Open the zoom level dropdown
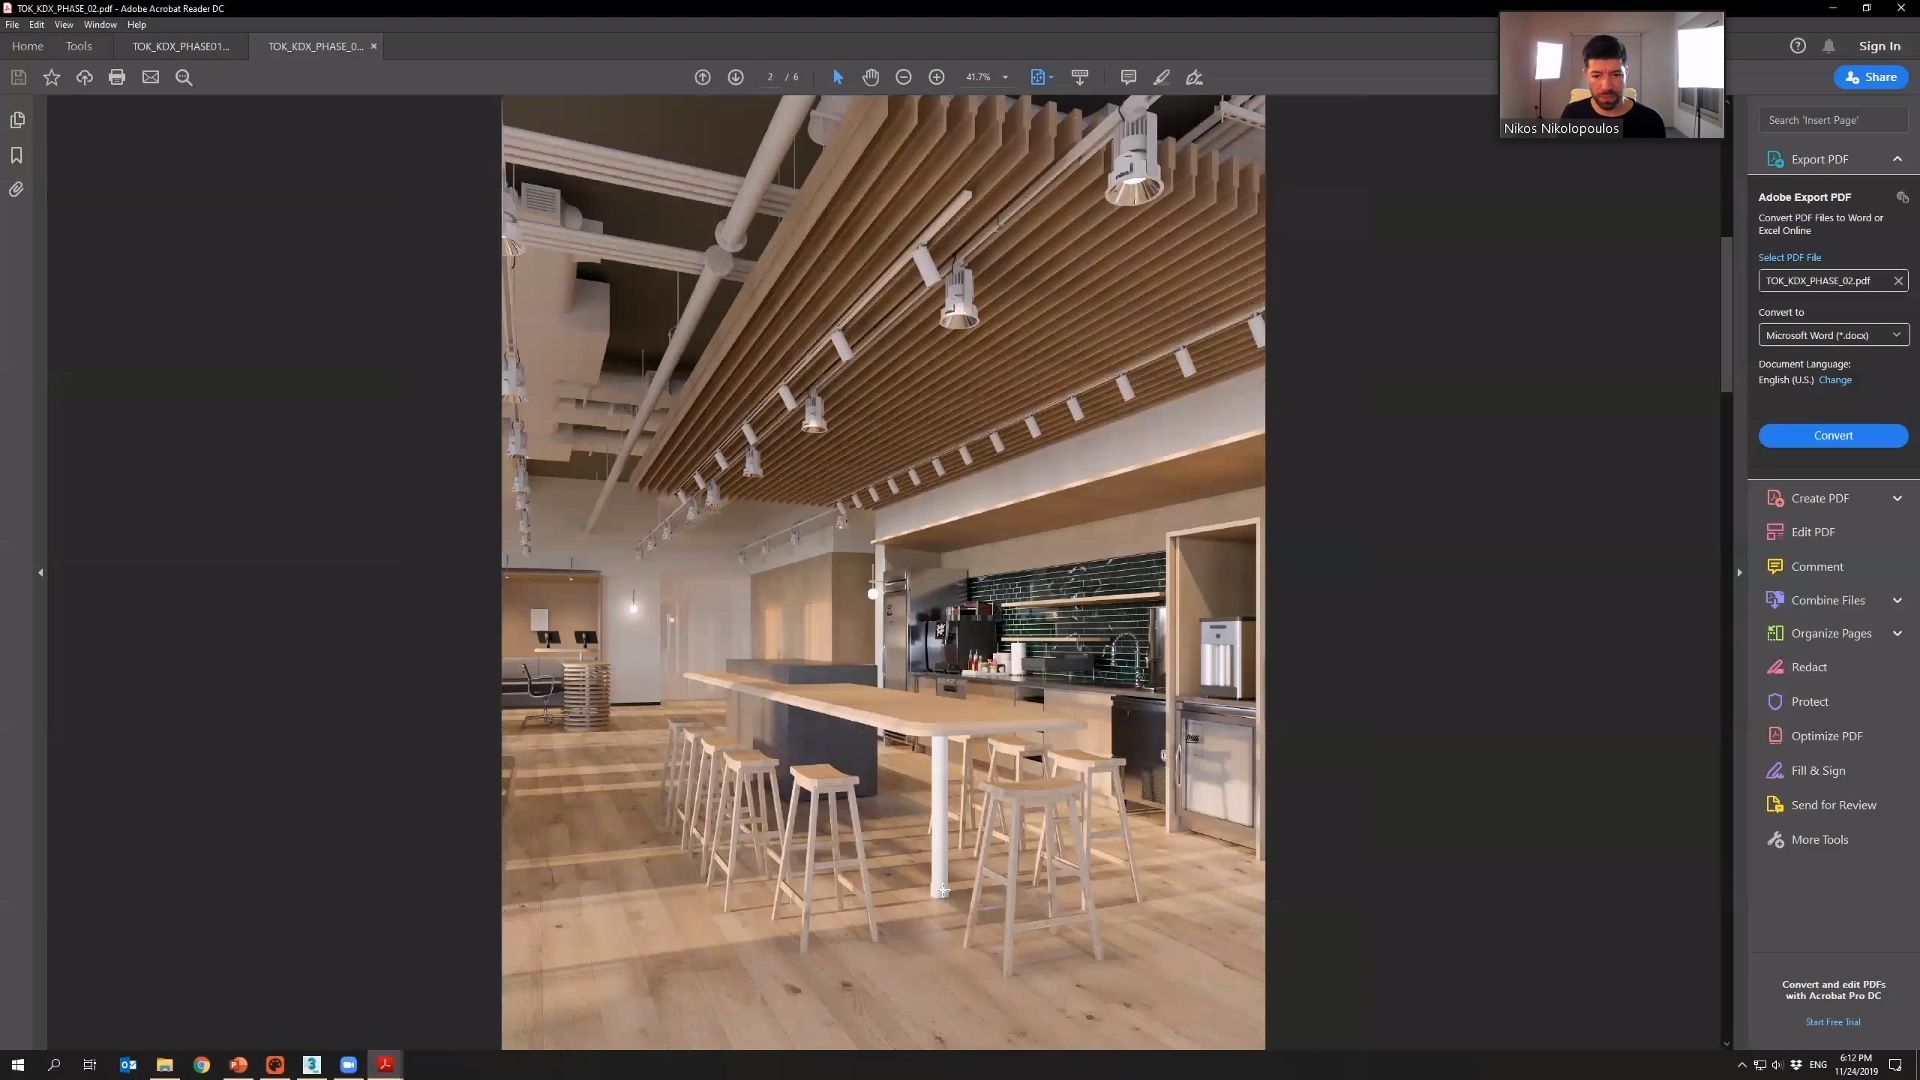Screen dimensions: 1920x1080 coord(1005,77)
